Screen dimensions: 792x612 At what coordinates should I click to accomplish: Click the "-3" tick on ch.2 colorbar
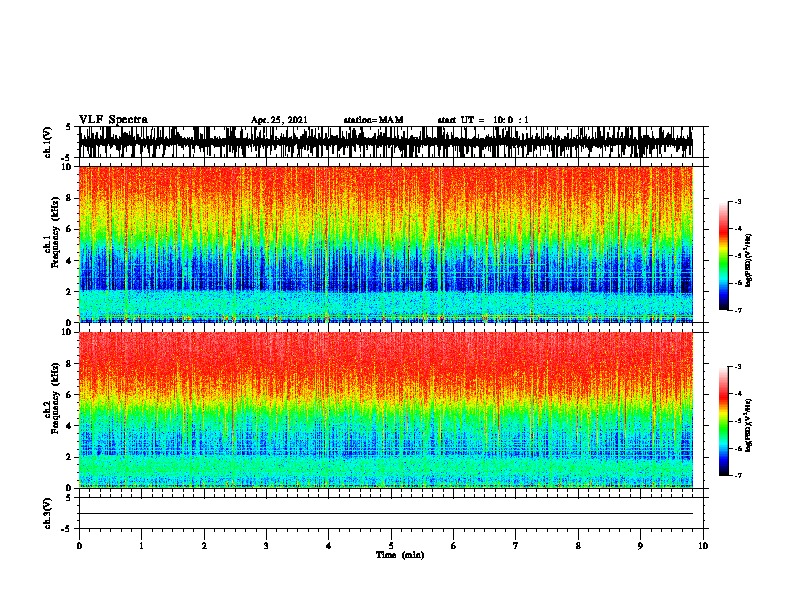click(x=737, y=367)
